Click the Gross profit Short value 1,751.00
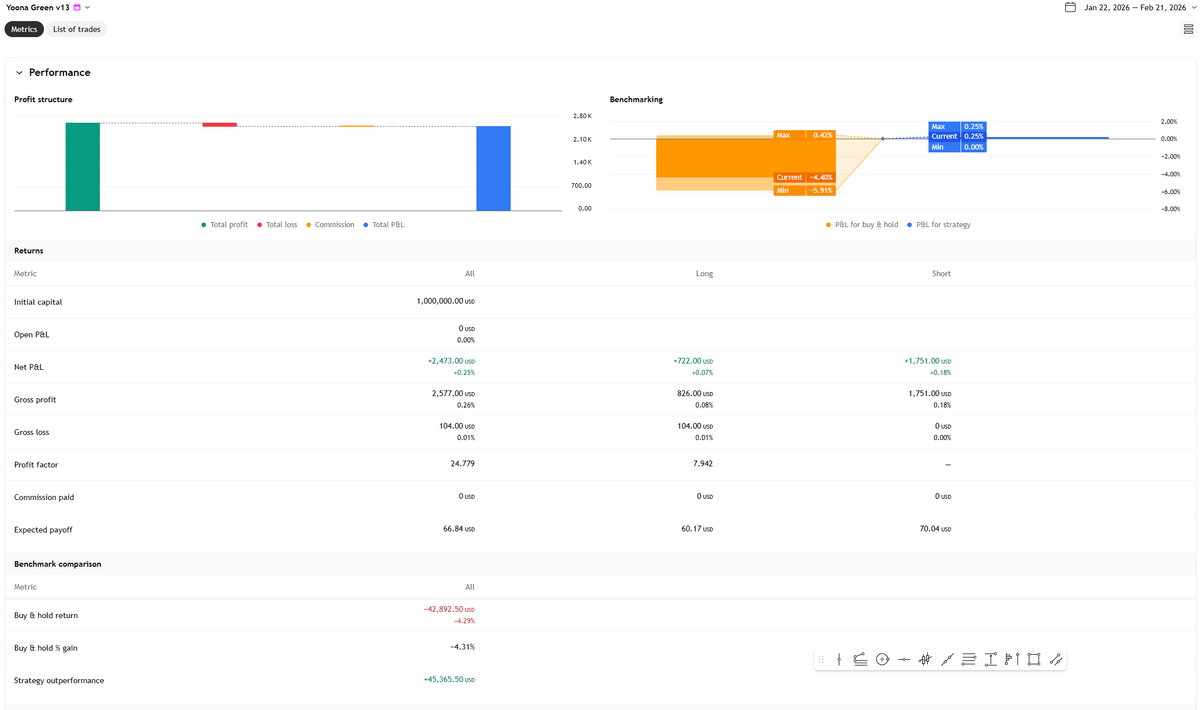1200x710 pixels. 928,393
